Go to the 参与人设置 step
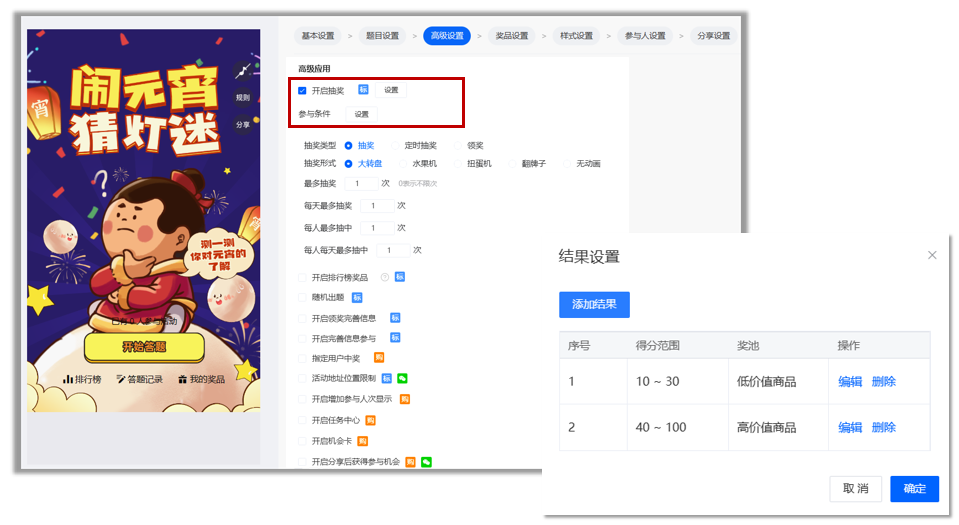Image resolution: width=959 pixels, height=525 pixels. 645,35
